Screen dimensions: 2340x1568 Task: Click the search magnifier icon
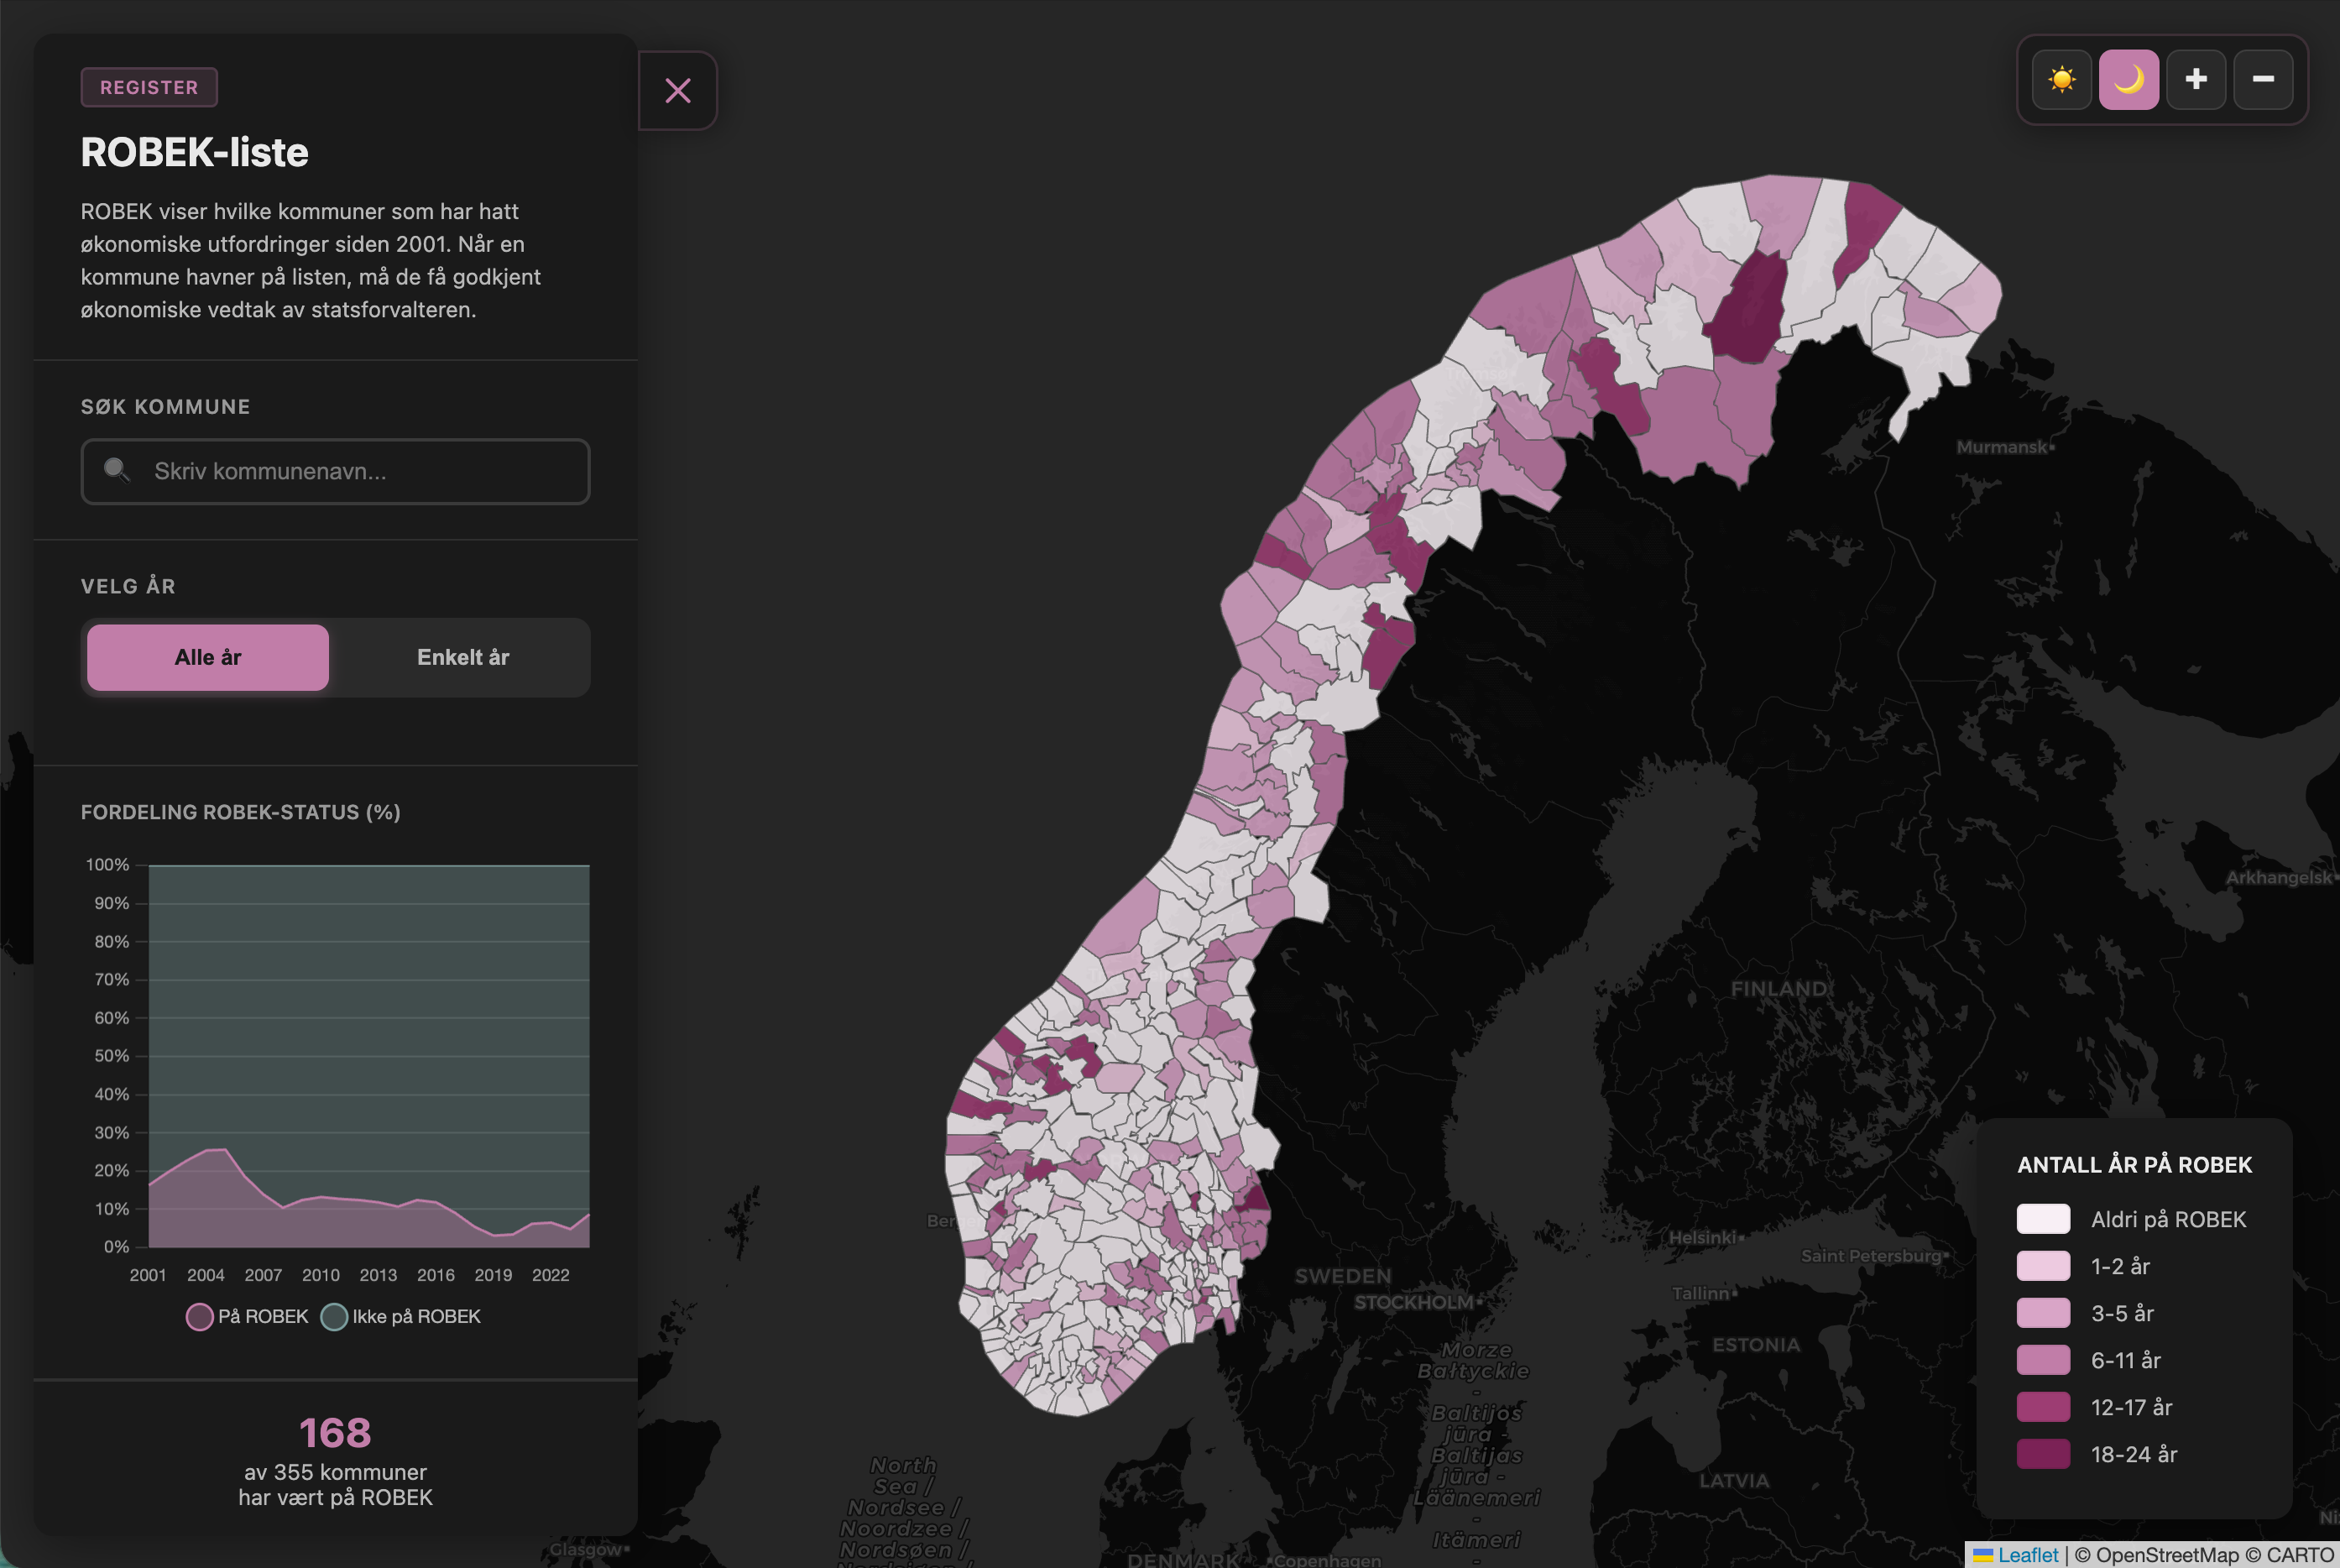tap(117, 470)
